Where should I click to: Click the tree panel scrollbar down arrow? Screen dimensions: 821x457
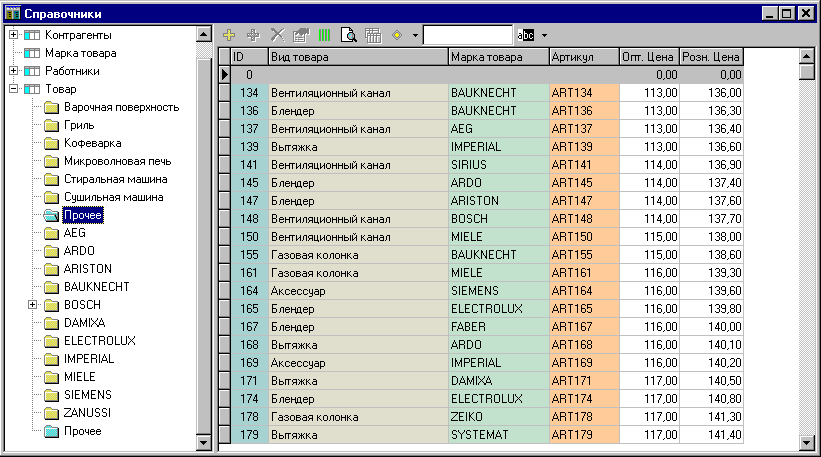[x=204, y=443]
